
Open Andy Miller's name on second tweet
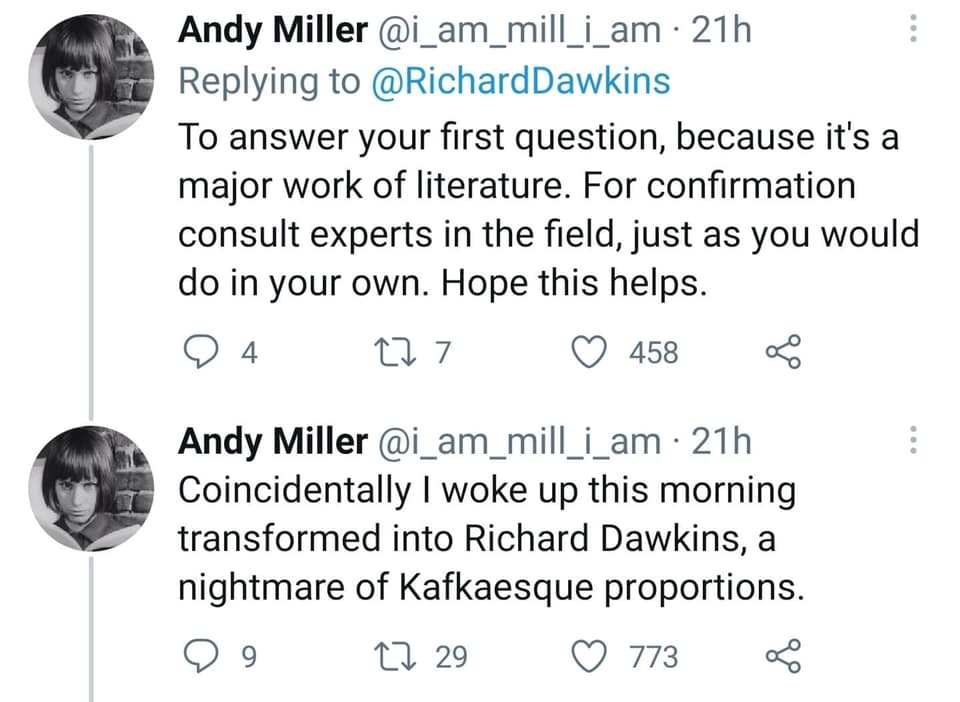272,439
